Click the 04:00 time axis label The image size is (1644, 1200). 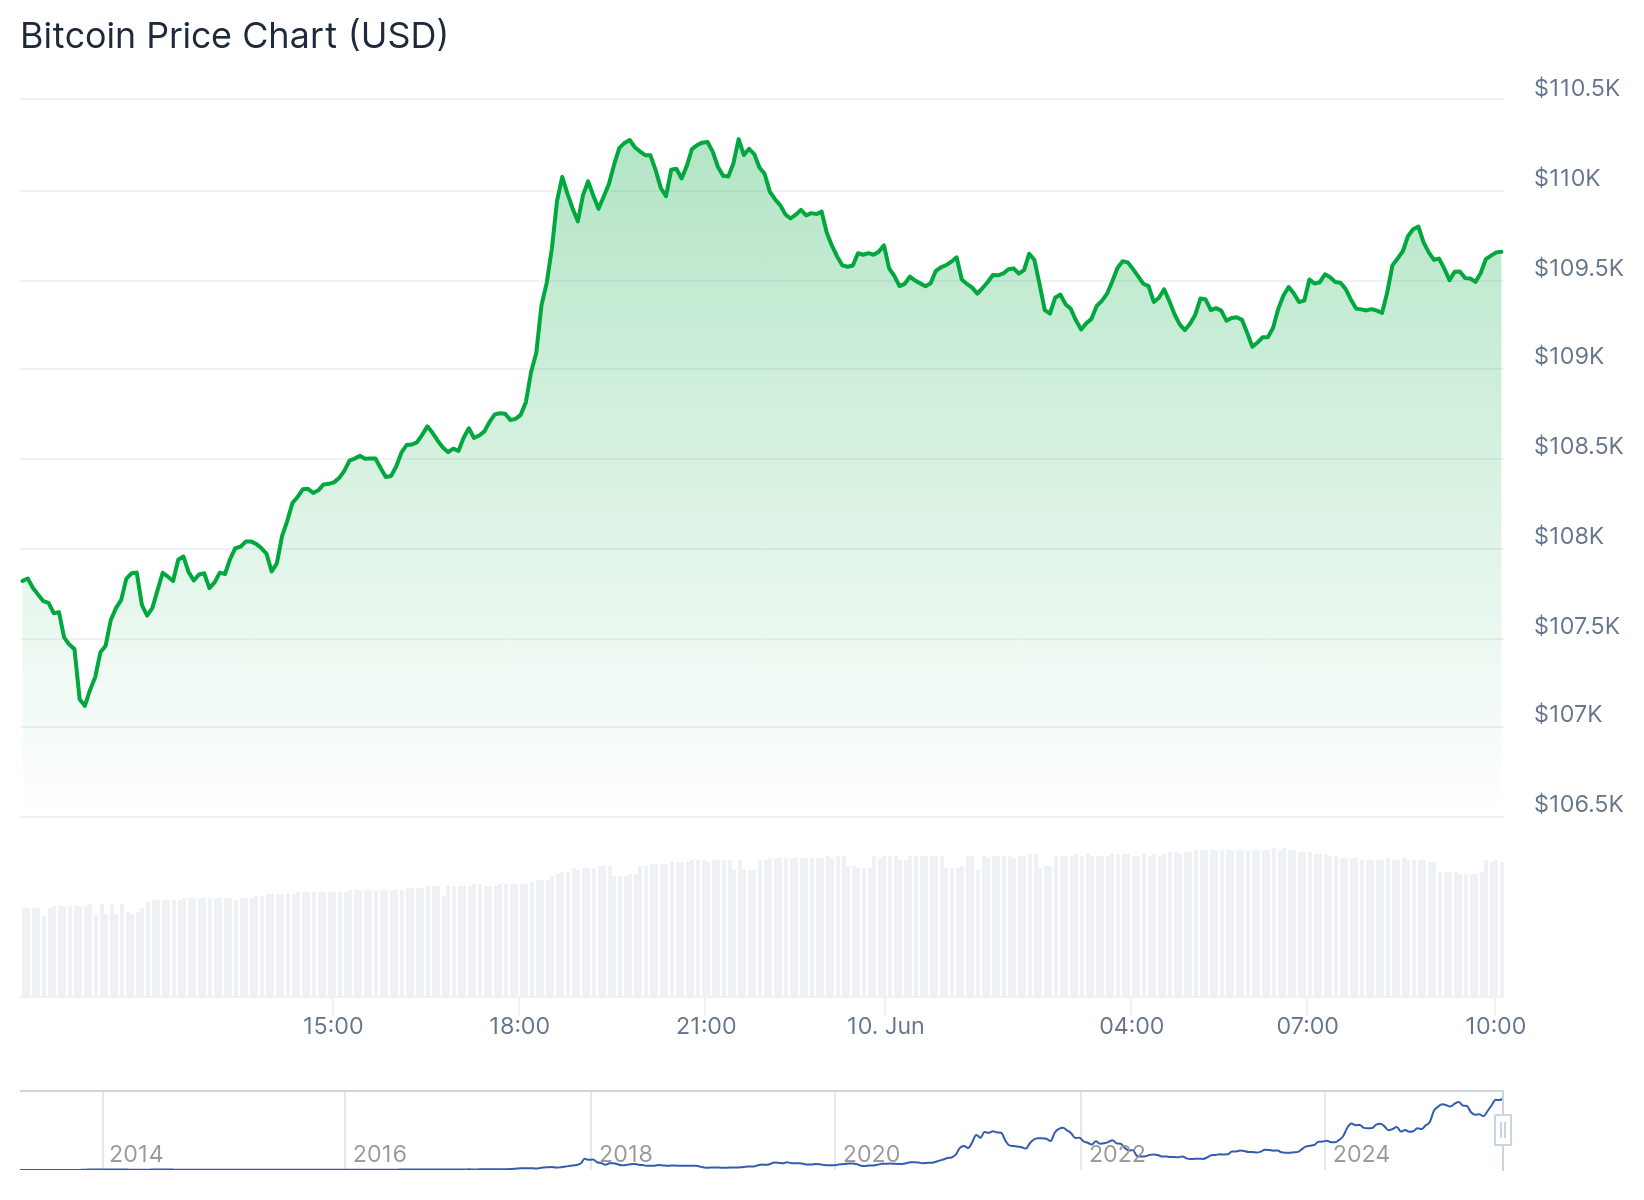coord(1131,1026)
